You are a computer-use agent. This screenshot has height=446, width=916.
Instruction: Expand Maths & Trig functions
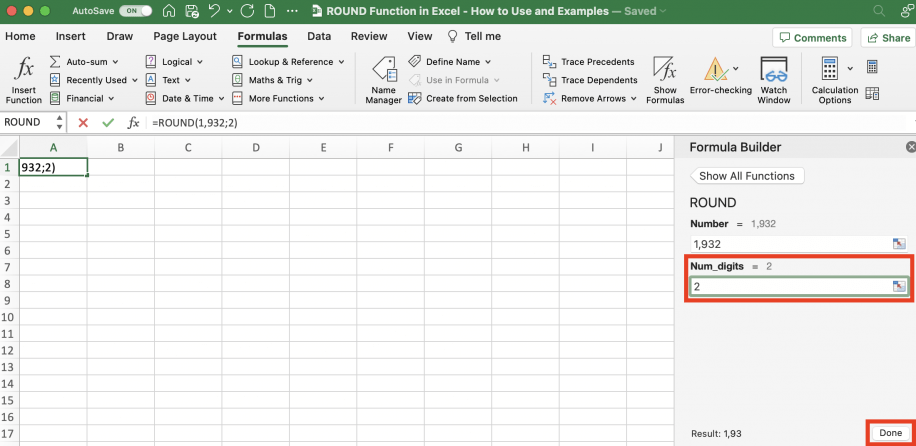pos(272,80)
